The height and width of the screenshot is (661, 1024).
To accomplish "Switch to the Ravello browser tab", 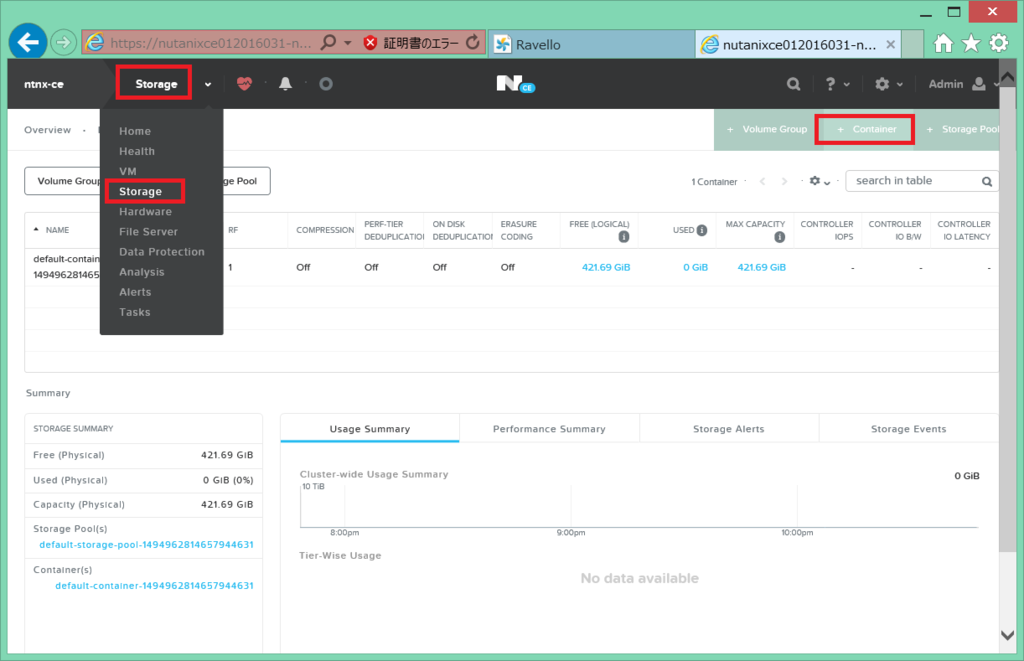I will (x=591, y=44).
